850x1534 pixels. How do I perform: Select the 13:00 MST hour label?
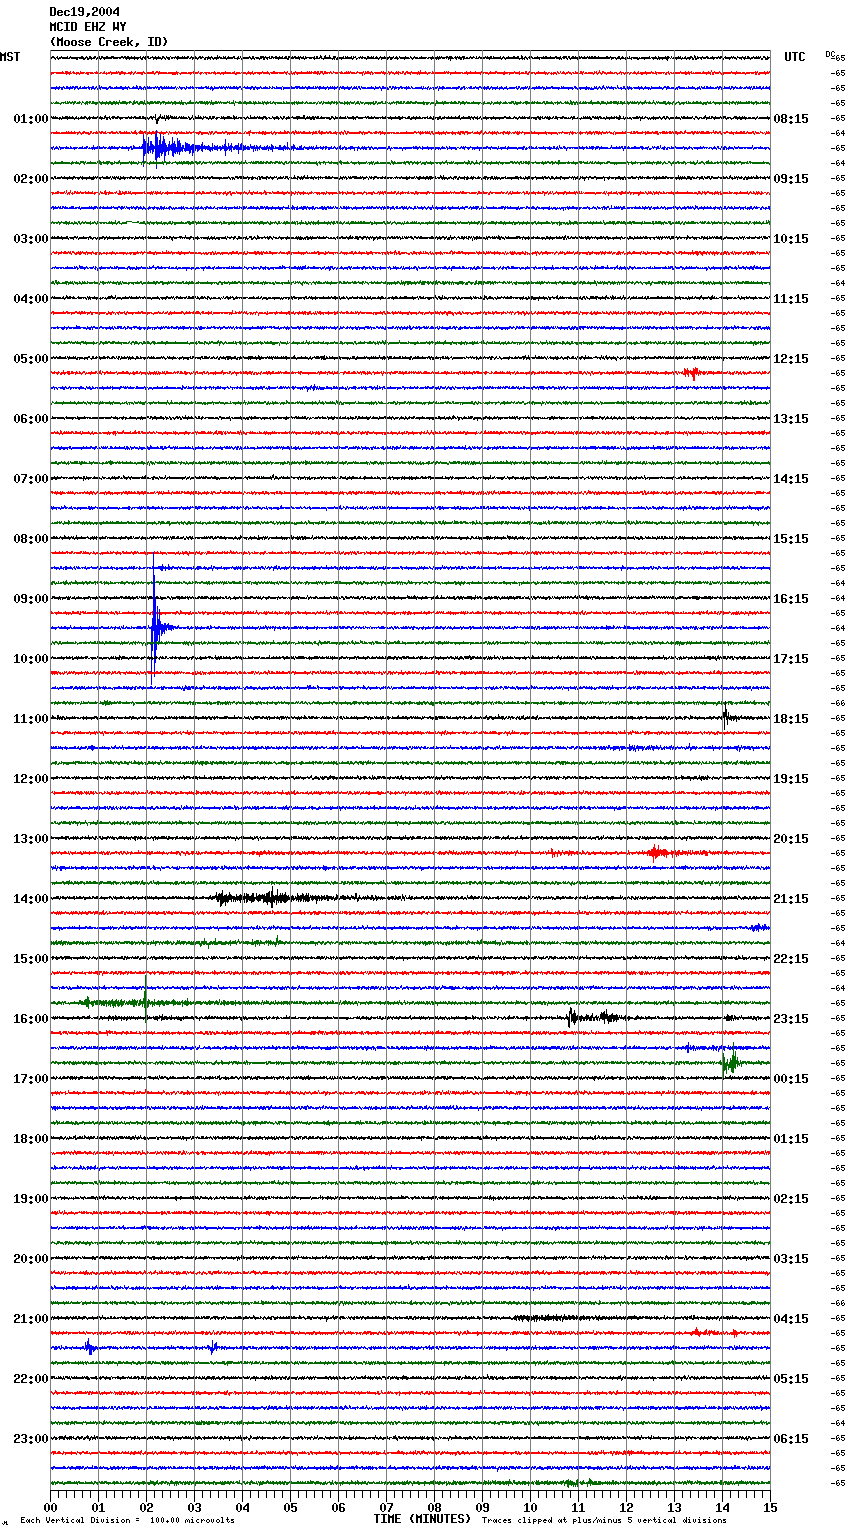coord(30,838)
